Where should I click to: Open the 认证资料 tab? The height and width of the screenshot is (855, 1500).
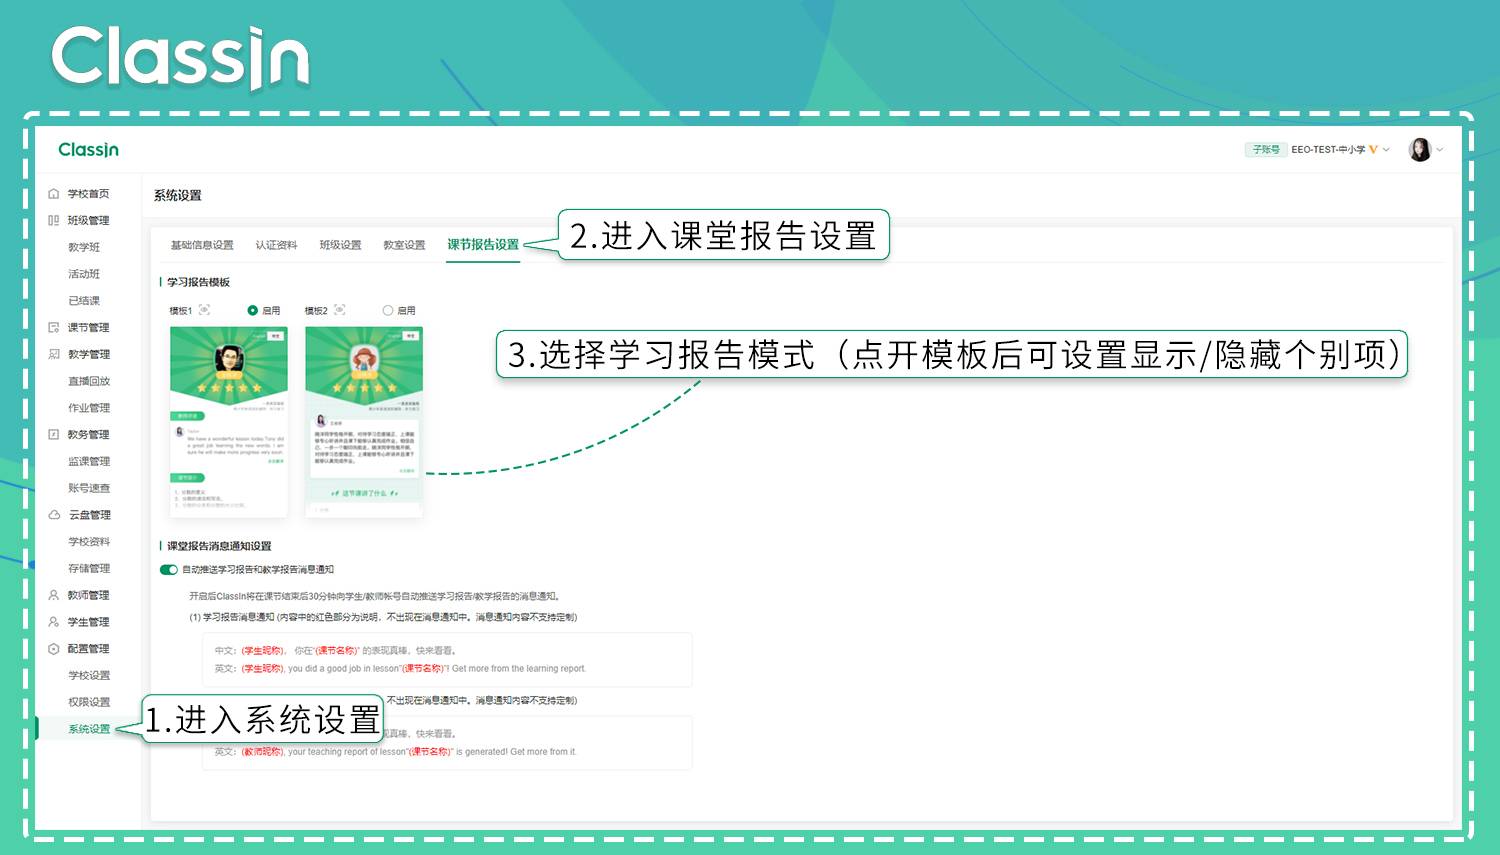276,245
